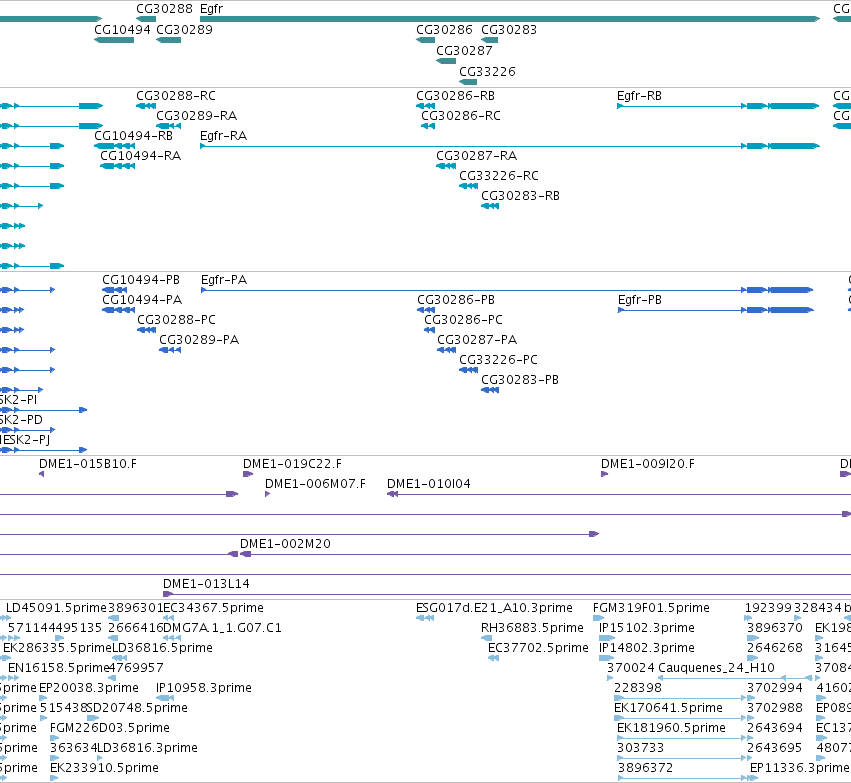The width and height of the screenshot is (851, 783).
Task: Click the 228398 feature label
Action: click(638, 689)
